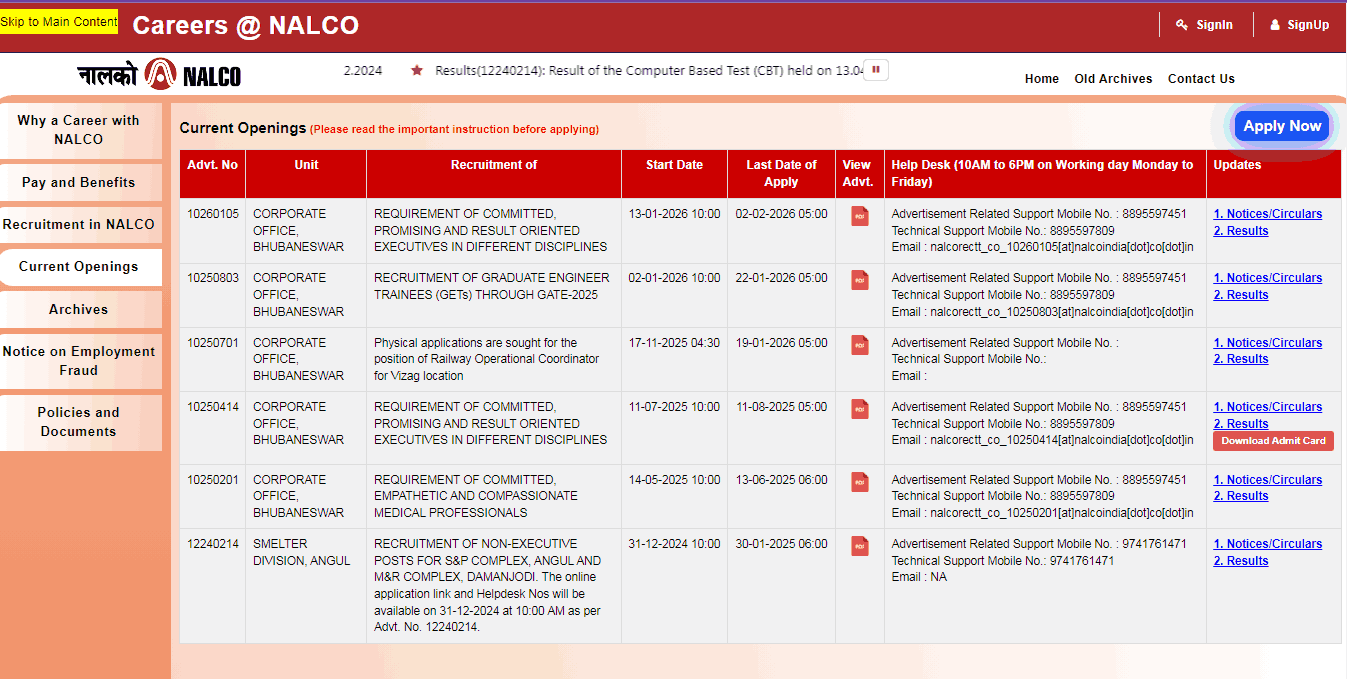Viewport: 1347px width, 679px height.
Task: Download Admit Card for Advt 10250414
Action: (x=1272, y=441)
